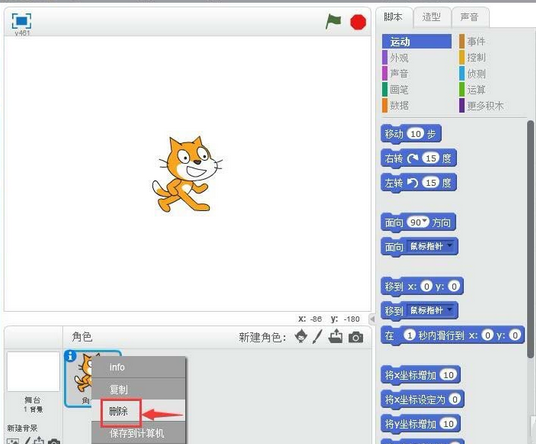Open the 声音 tab

[469, 17]
